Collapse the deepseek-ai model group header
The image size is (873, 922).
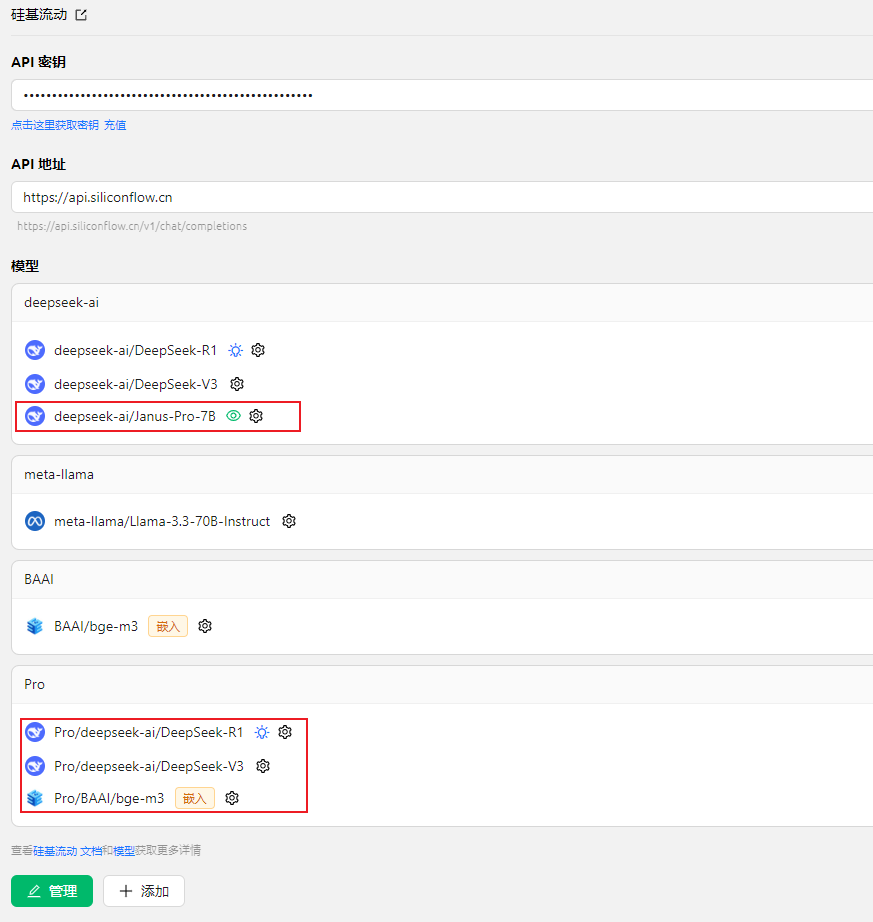tap(442, 303)
